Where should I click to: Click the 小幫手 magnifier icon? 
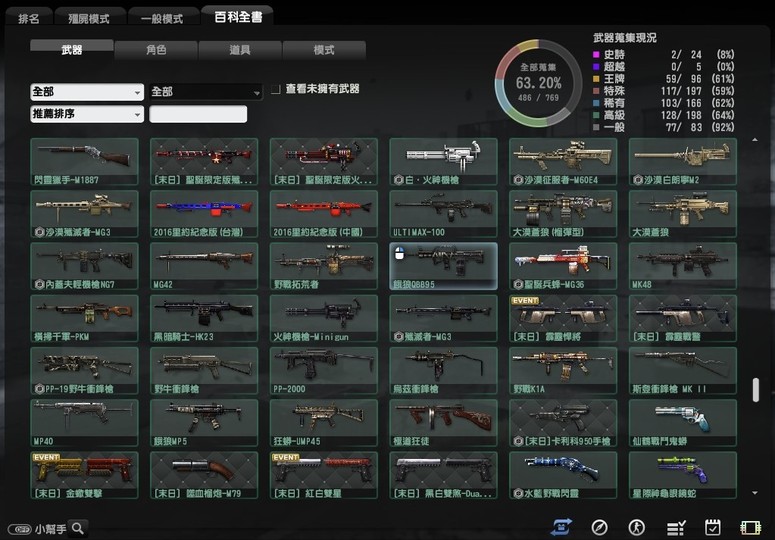coord(77,528)
